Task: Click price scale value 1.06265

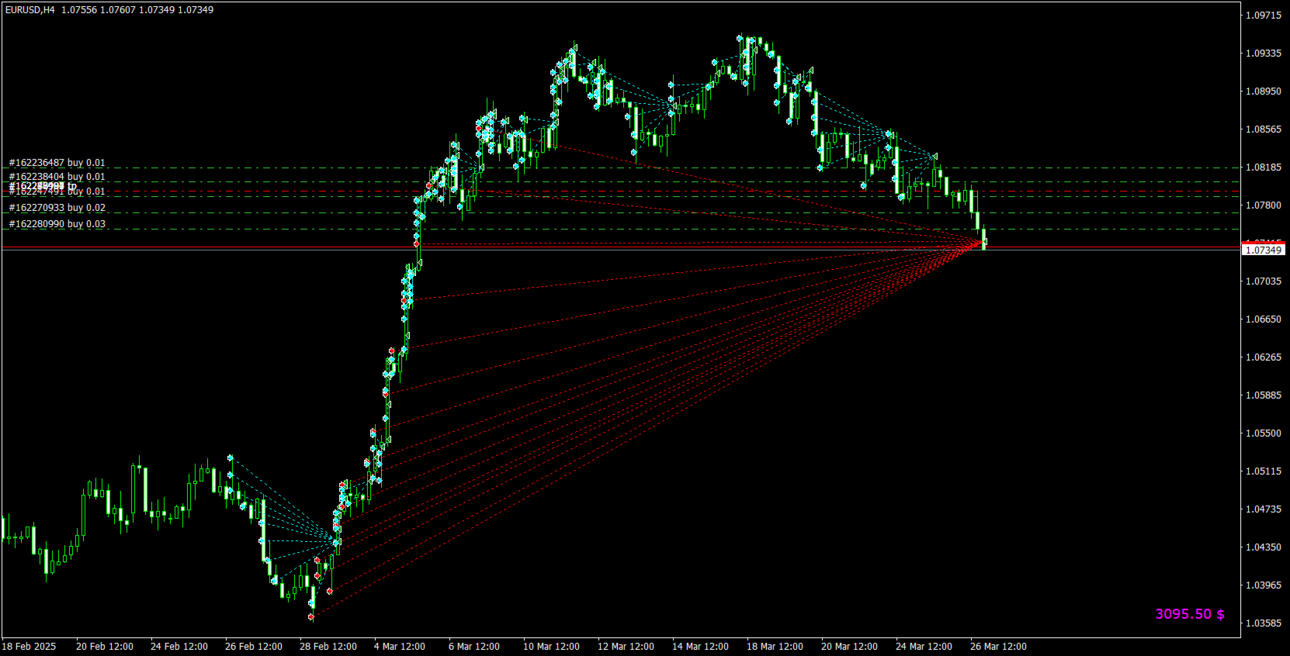Action: coord(1264,357)
